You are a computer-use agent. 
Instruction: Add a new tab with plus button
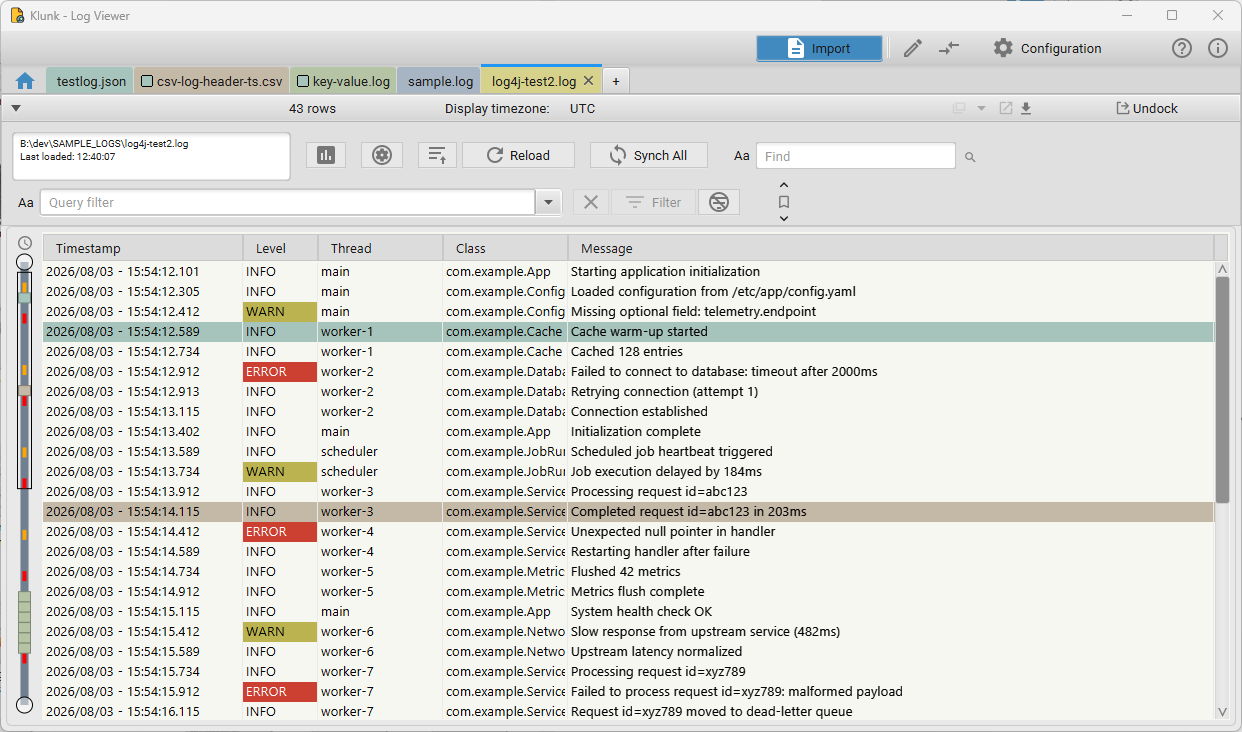pos(615,81)
